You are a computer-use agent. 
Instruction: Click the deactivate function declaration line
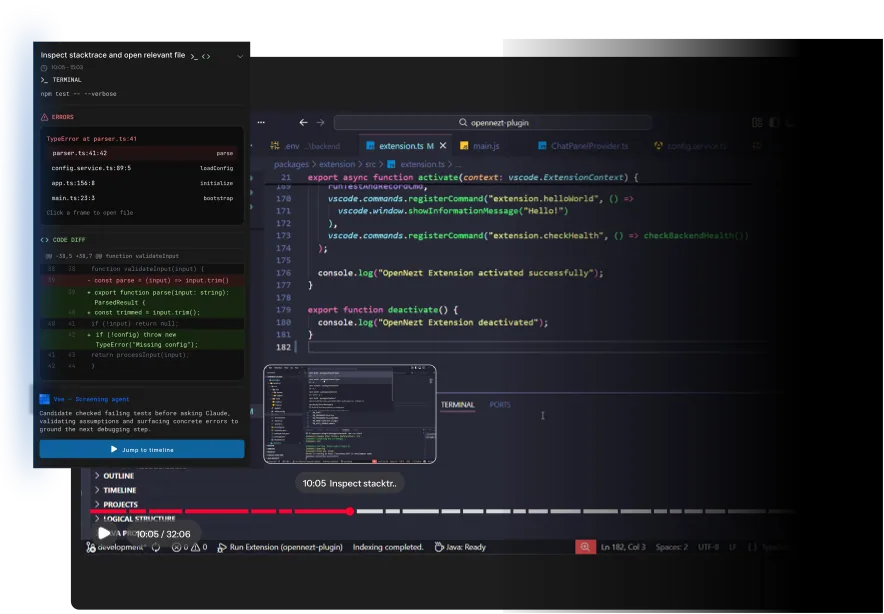tap(383, 310)
